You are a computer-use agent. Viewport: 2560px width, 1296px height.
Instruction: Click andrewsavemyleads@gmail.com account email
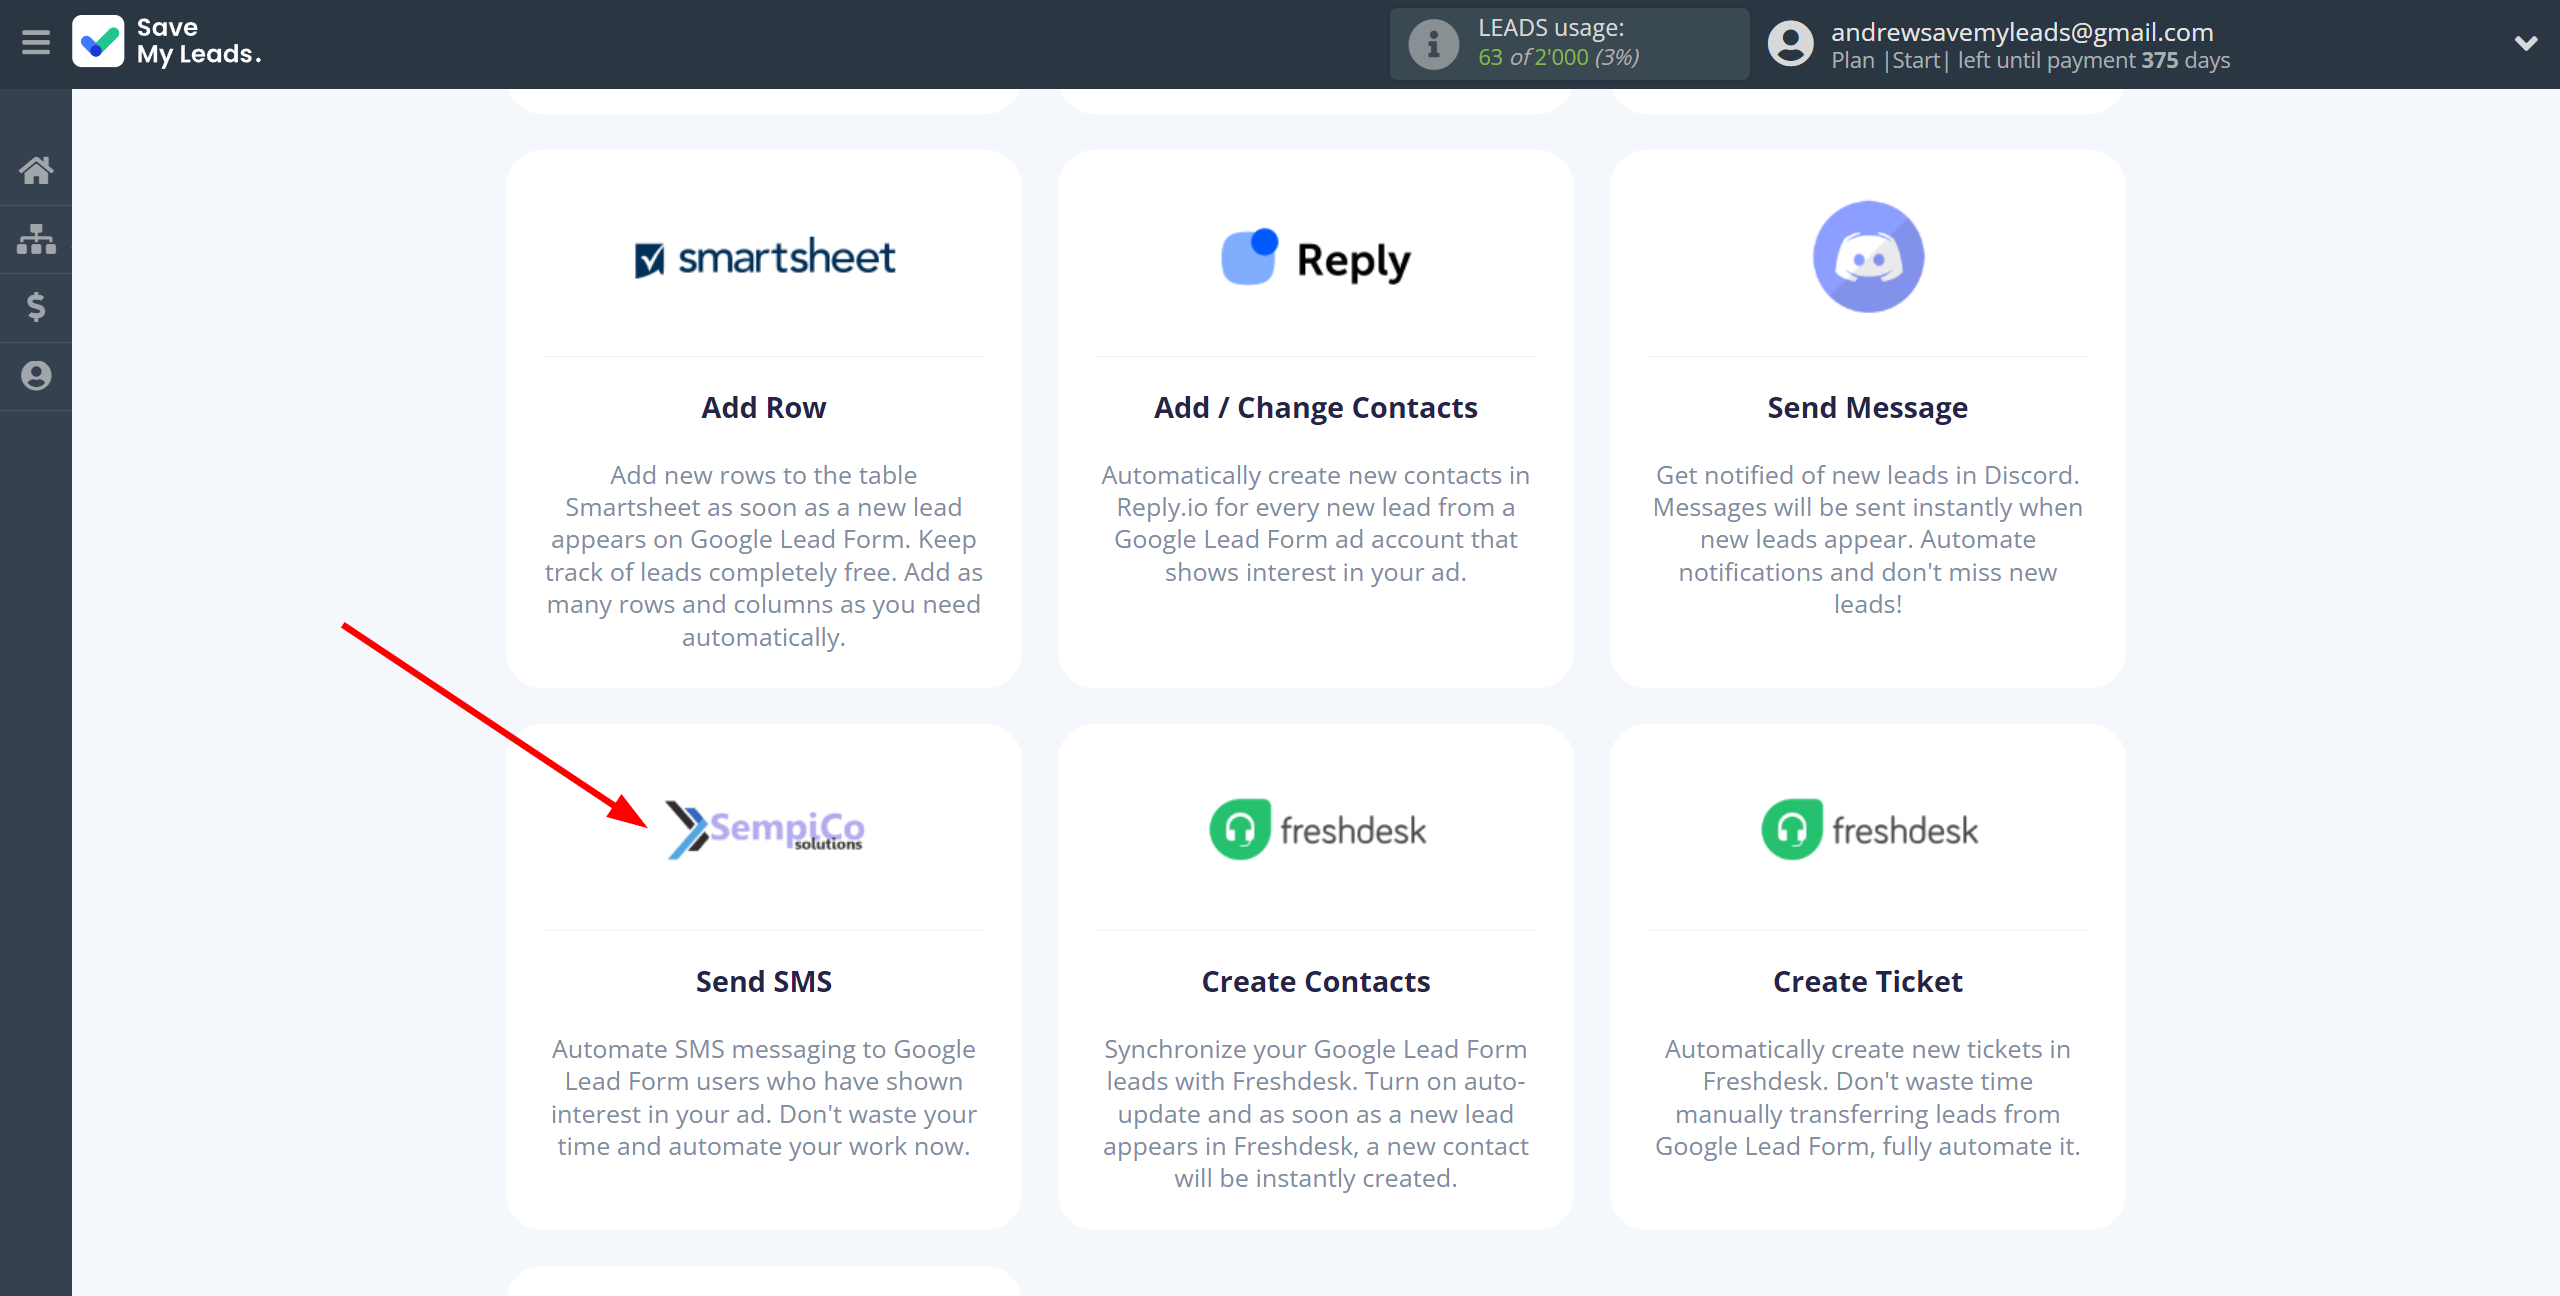point(2022,32)
